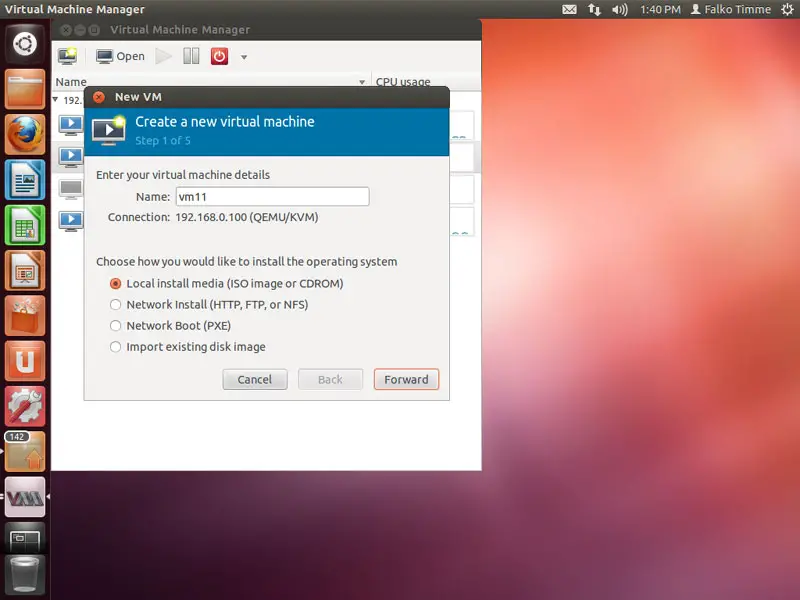Open the Trash launcher icon
This screenshot has width=800, height=600.
24,576
